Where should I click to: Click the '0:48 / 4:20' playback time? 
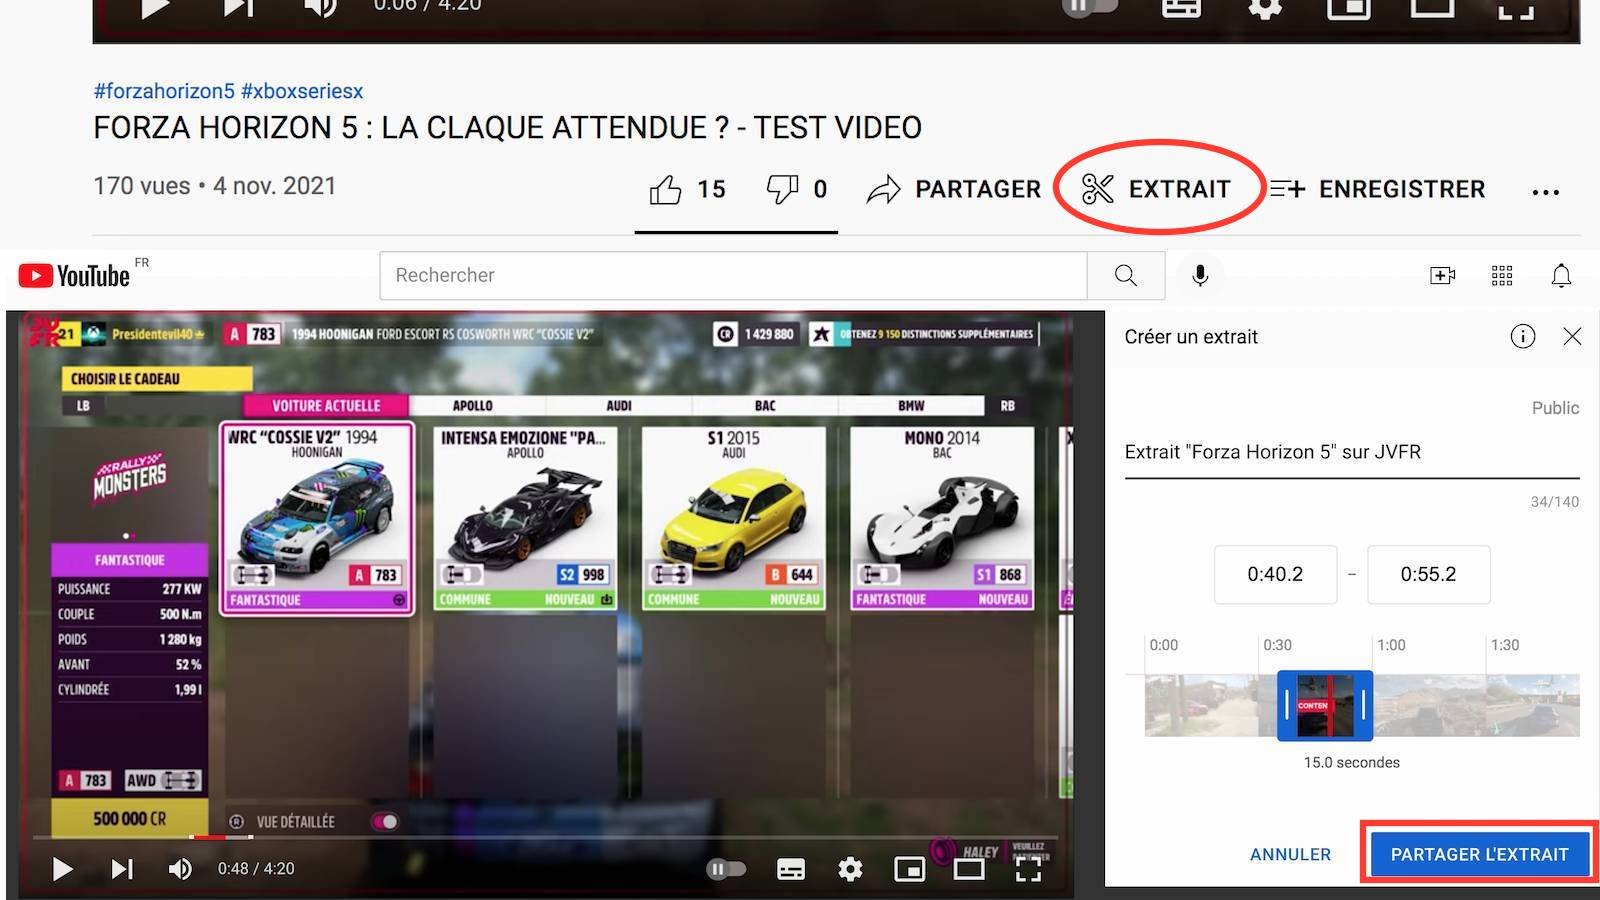point(256,869)
